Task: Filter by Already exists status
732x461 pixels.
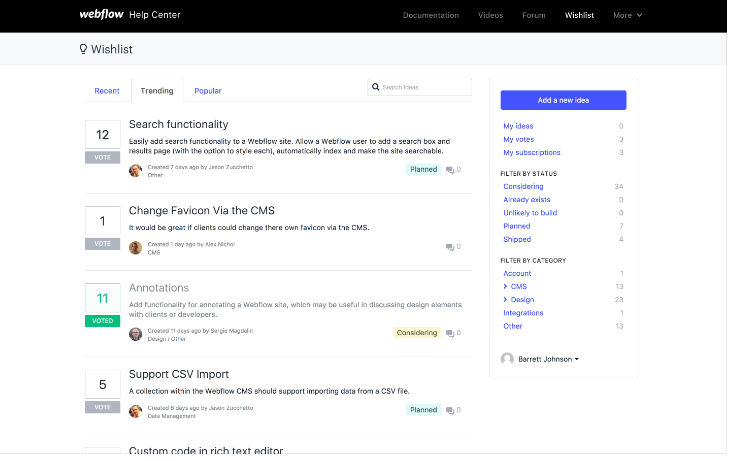Action: 527,200
